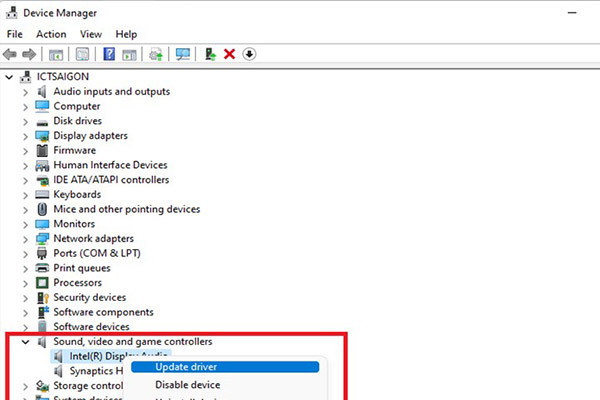This screenshot has width=600, height=400.
Task: Expand the Software components category
Action: tap(25, 313)
